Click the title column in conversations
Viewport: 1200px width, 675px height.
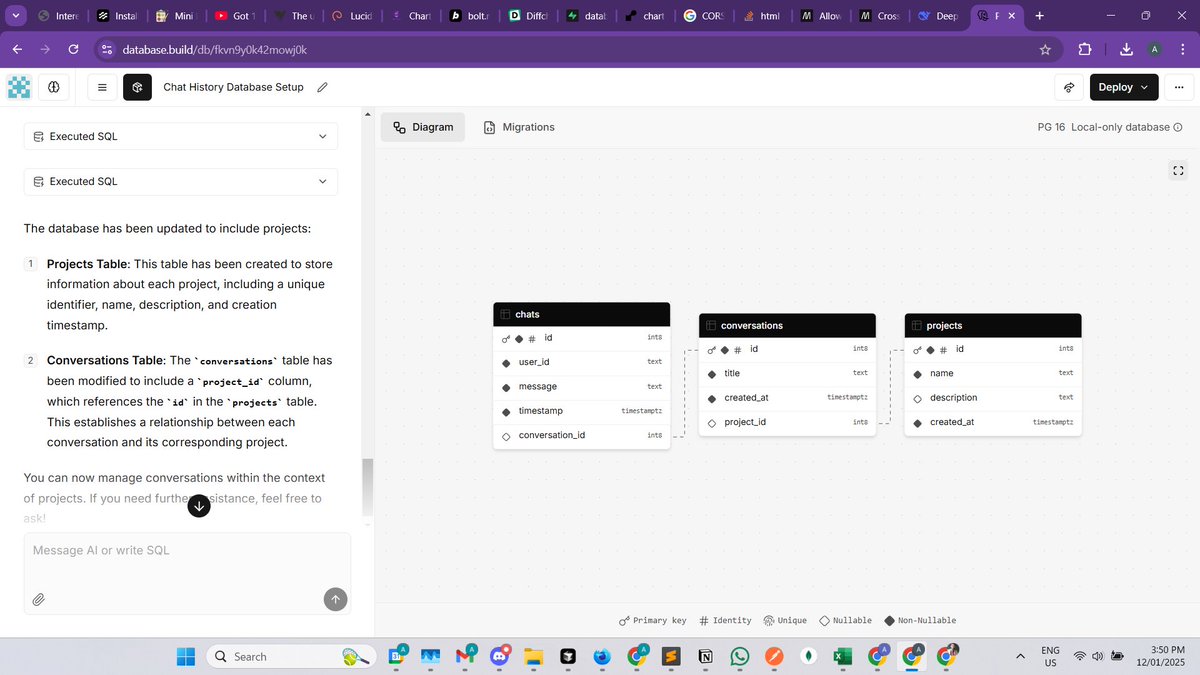click(787, 373)
